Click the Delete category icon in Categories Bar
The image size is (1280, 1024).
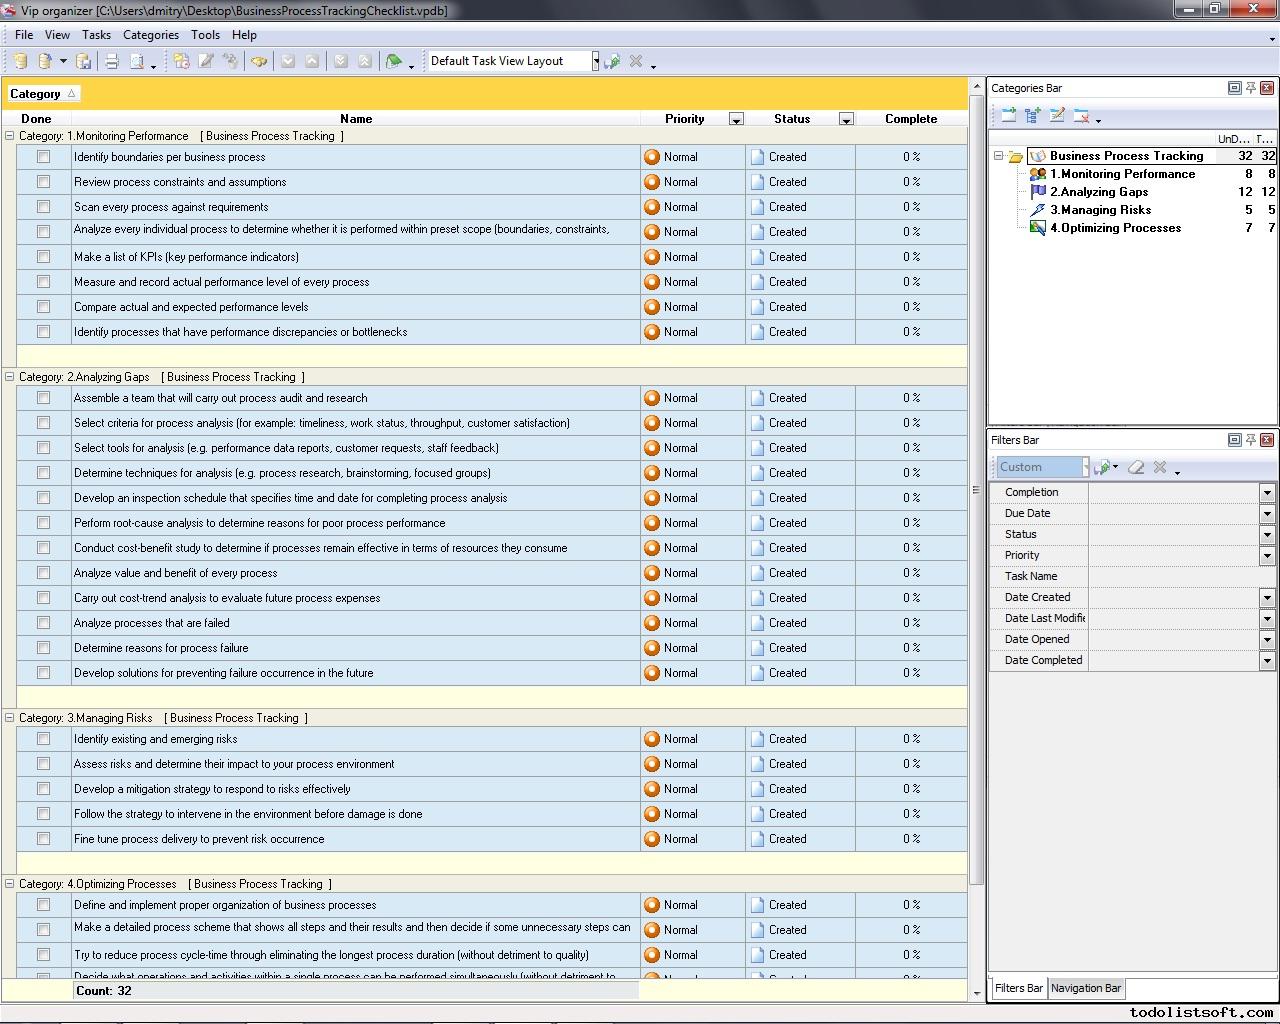point(1081,116)
